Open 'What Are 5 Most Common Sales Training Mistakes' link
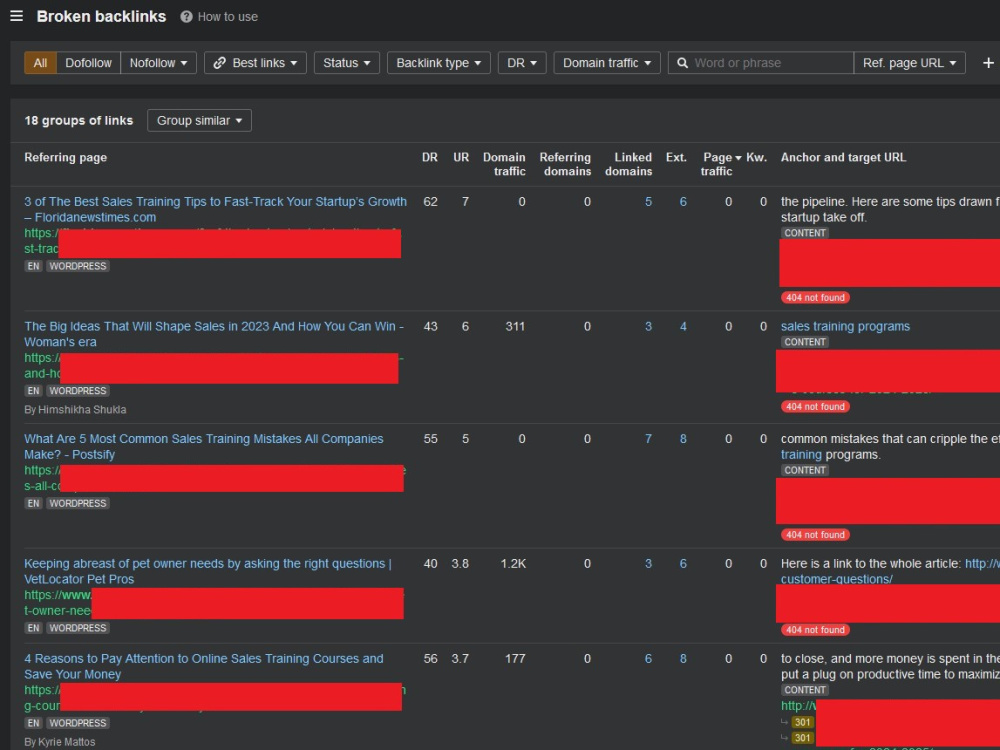This screenshot has width=1000, height=750. tap(204, 446)
